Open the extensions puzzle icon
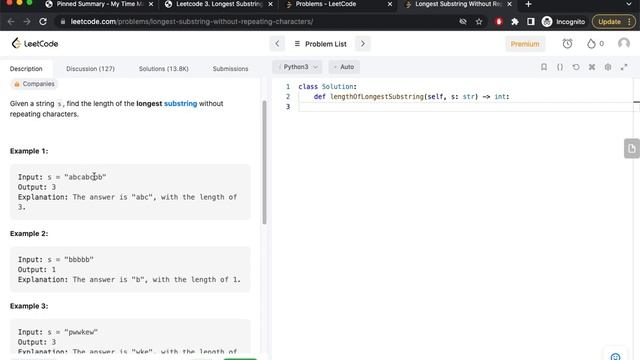The height and width of the screenshot is (360, 640). 515,22
